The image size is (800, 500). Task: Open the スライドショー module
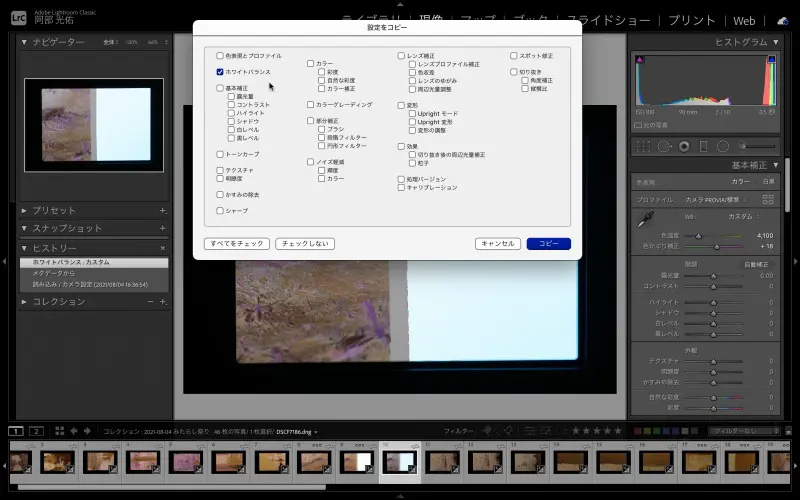point(609,20)
